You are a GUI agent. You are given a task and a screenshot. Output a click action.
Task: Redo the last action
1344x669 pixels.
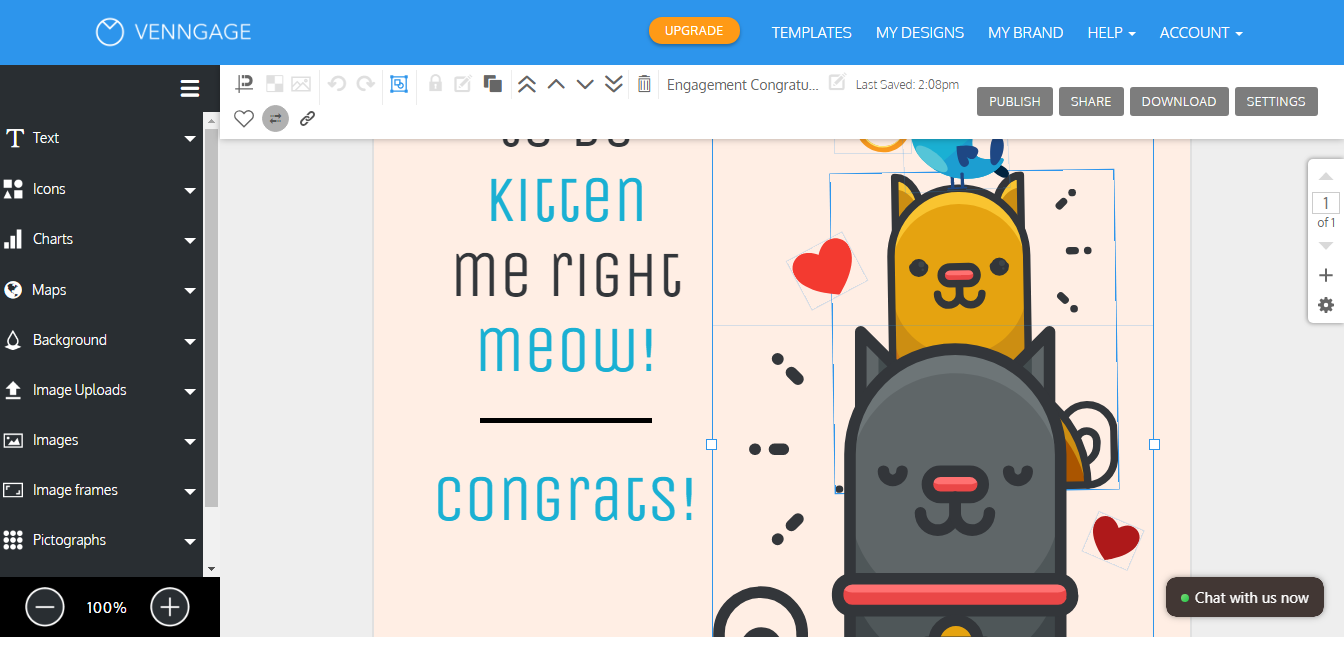point(366,84)
